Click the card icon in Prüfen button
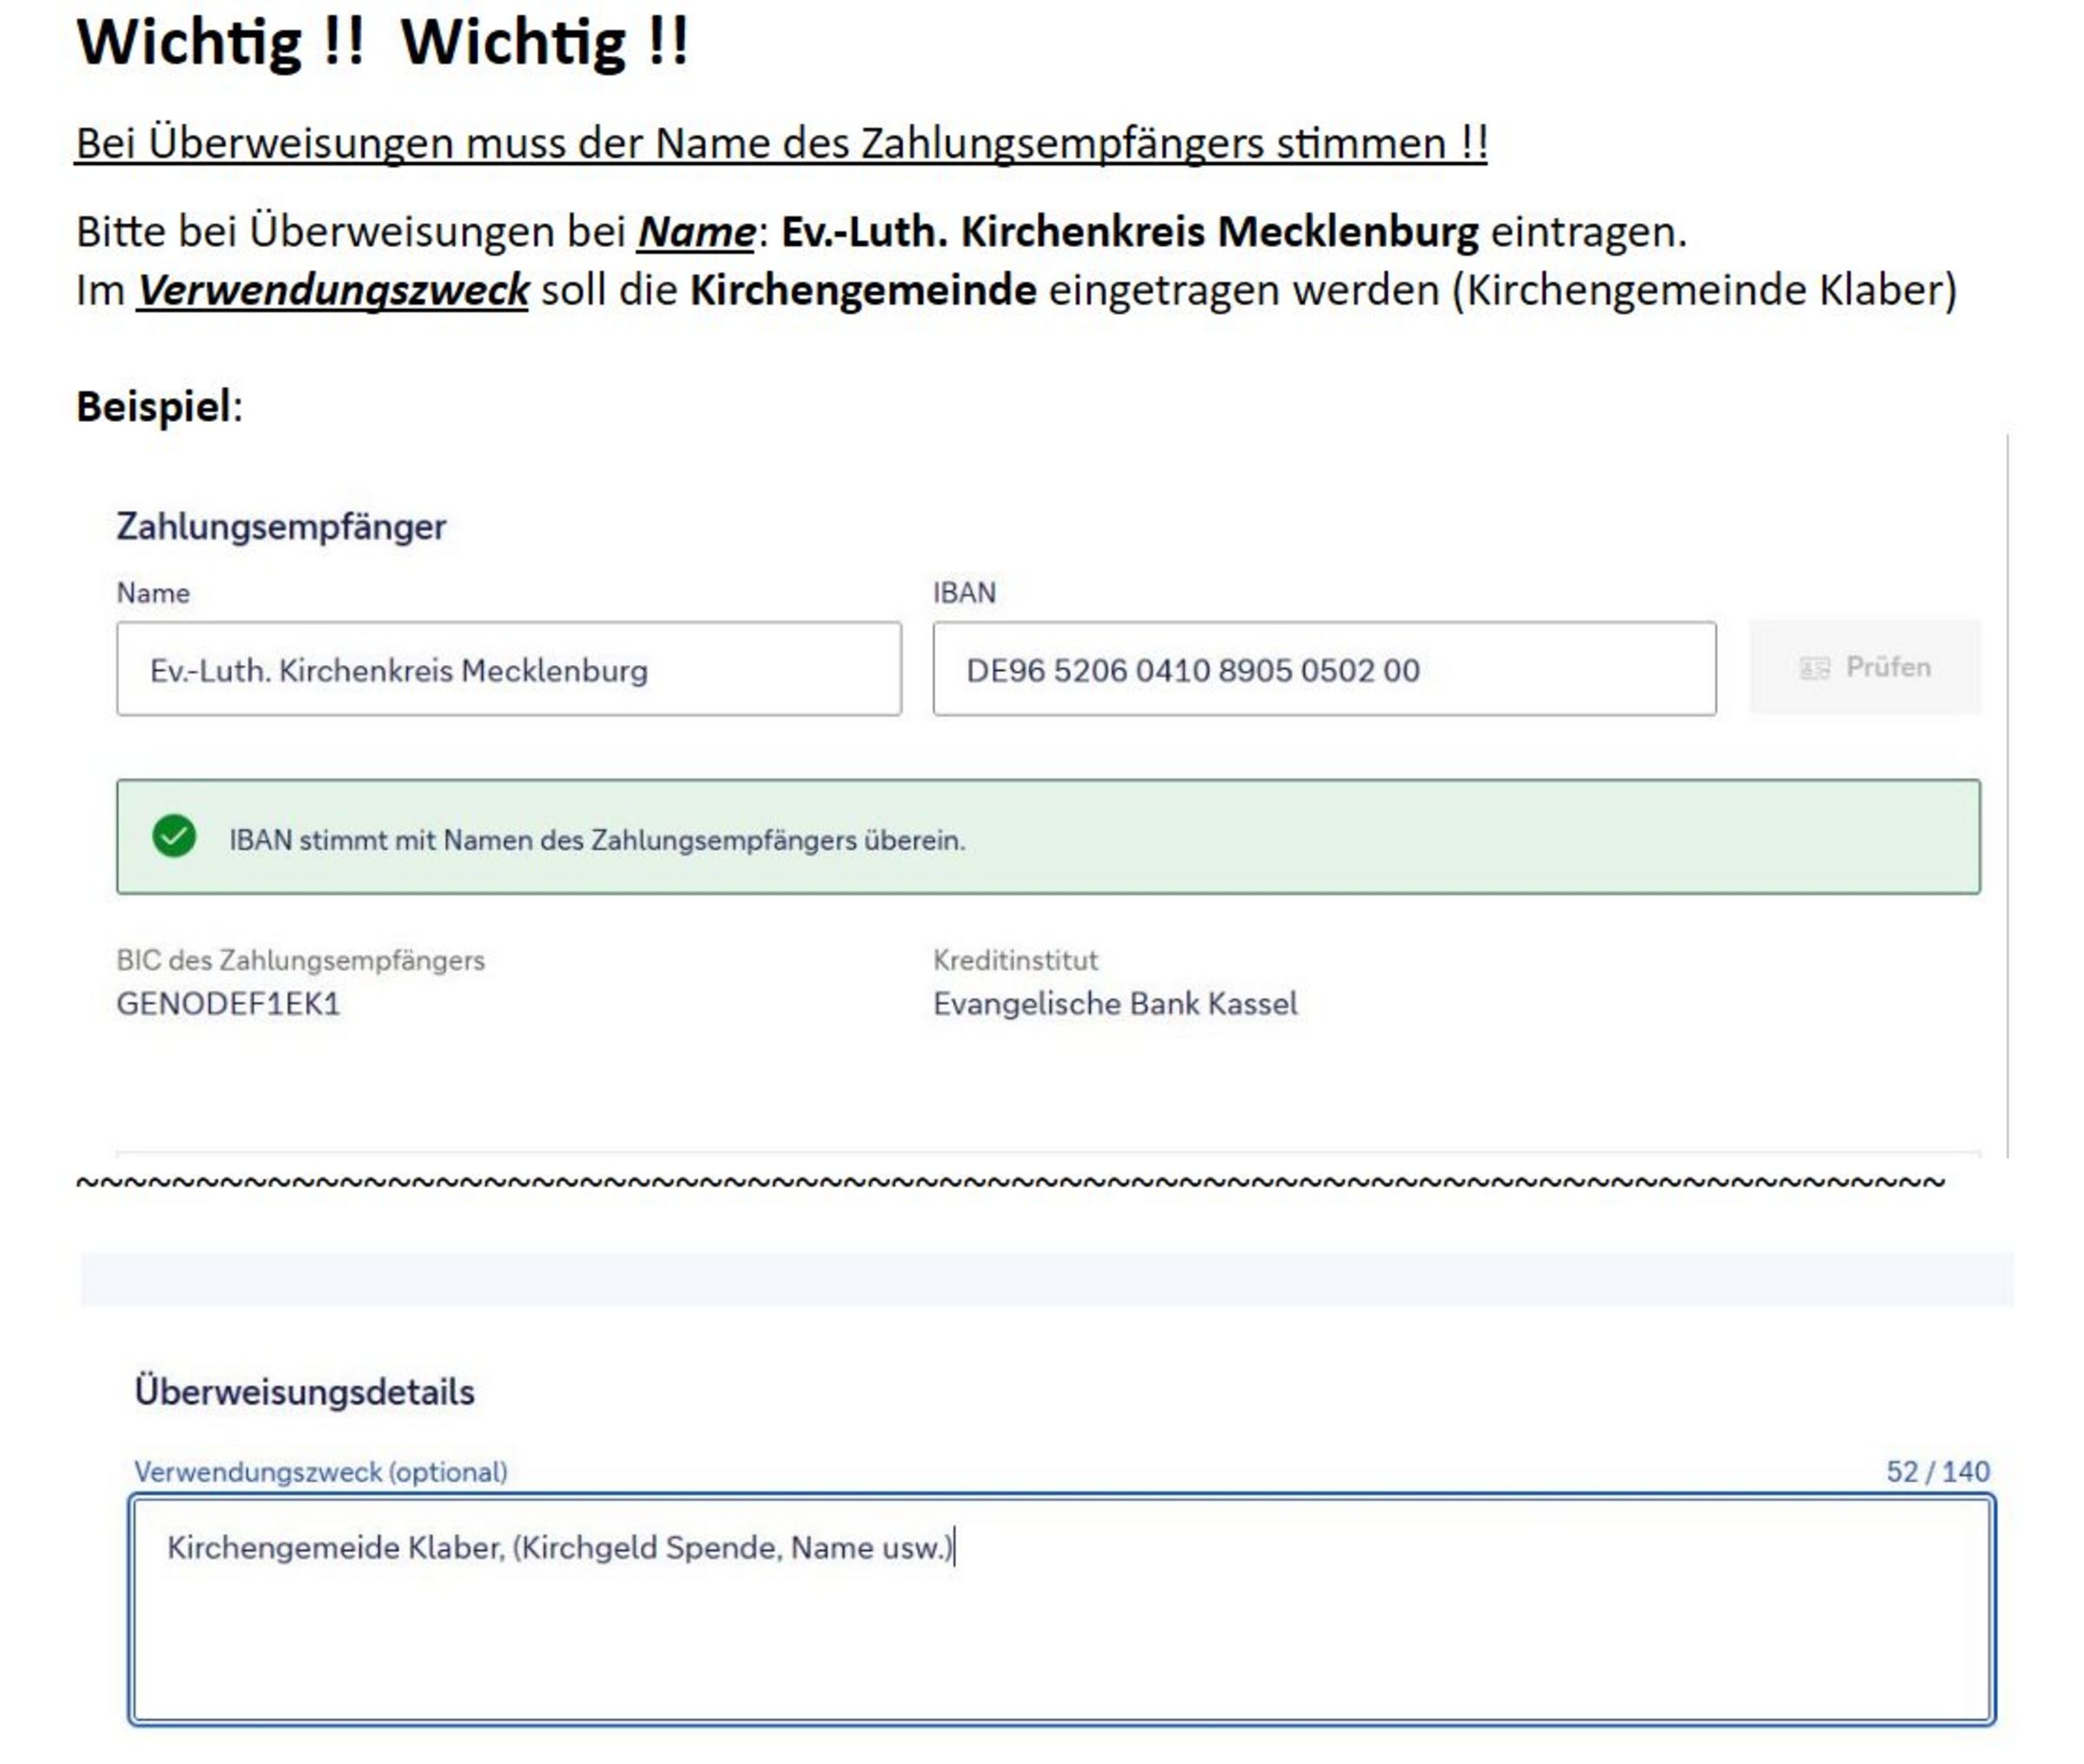The image size is (2084, 1764). click(1814, 668)
